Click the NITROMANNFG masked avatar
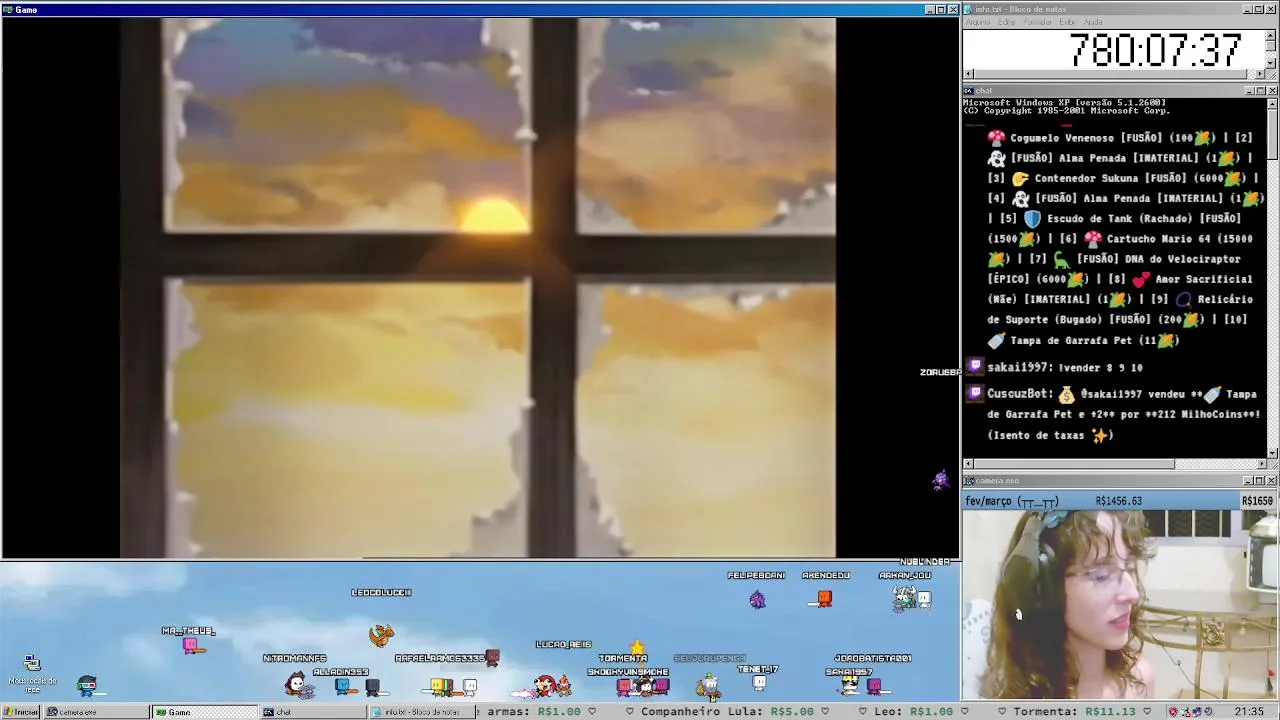Viewport: 1280px width, 720px height. [298, 684]
